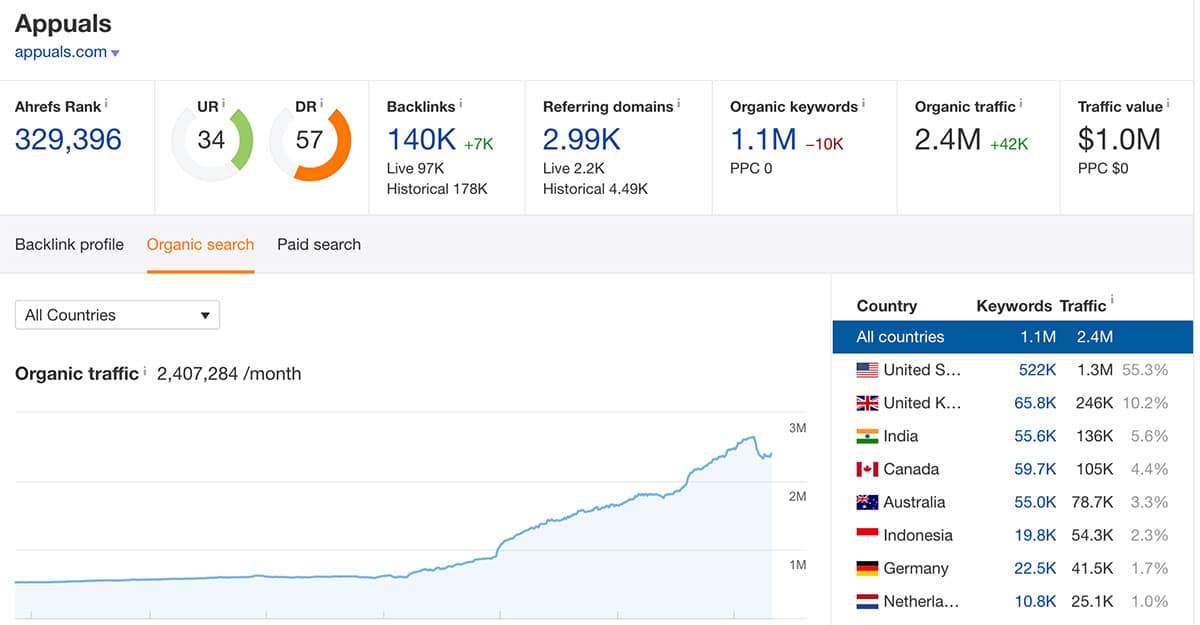Click the Organic traffic metric info icon
The image size is (1200, 625).
click(1021, 104)
